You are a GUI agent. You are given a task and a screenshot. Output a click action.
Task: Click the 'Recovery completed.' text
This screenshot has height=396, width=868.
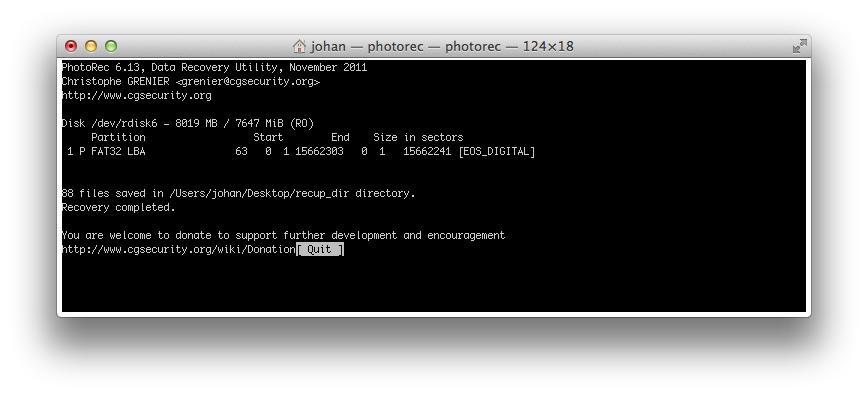118,208
